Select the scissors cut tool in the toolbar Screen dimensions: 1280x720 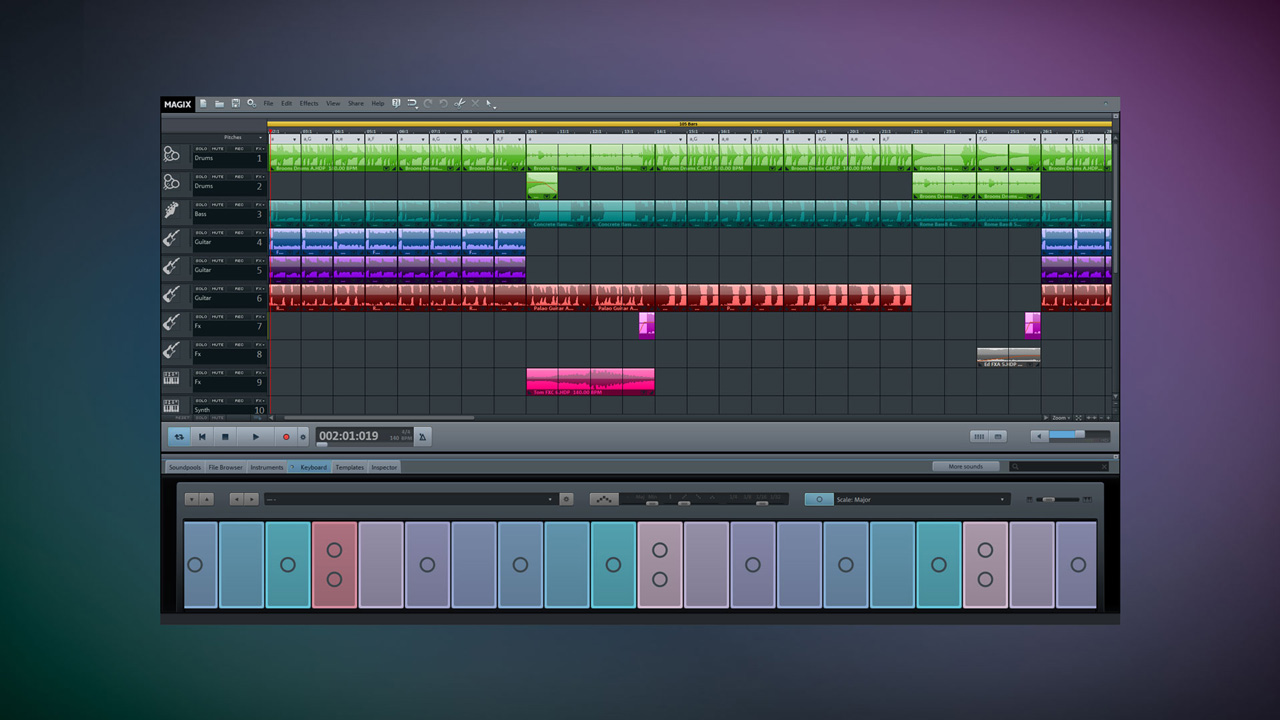point(459,103)
